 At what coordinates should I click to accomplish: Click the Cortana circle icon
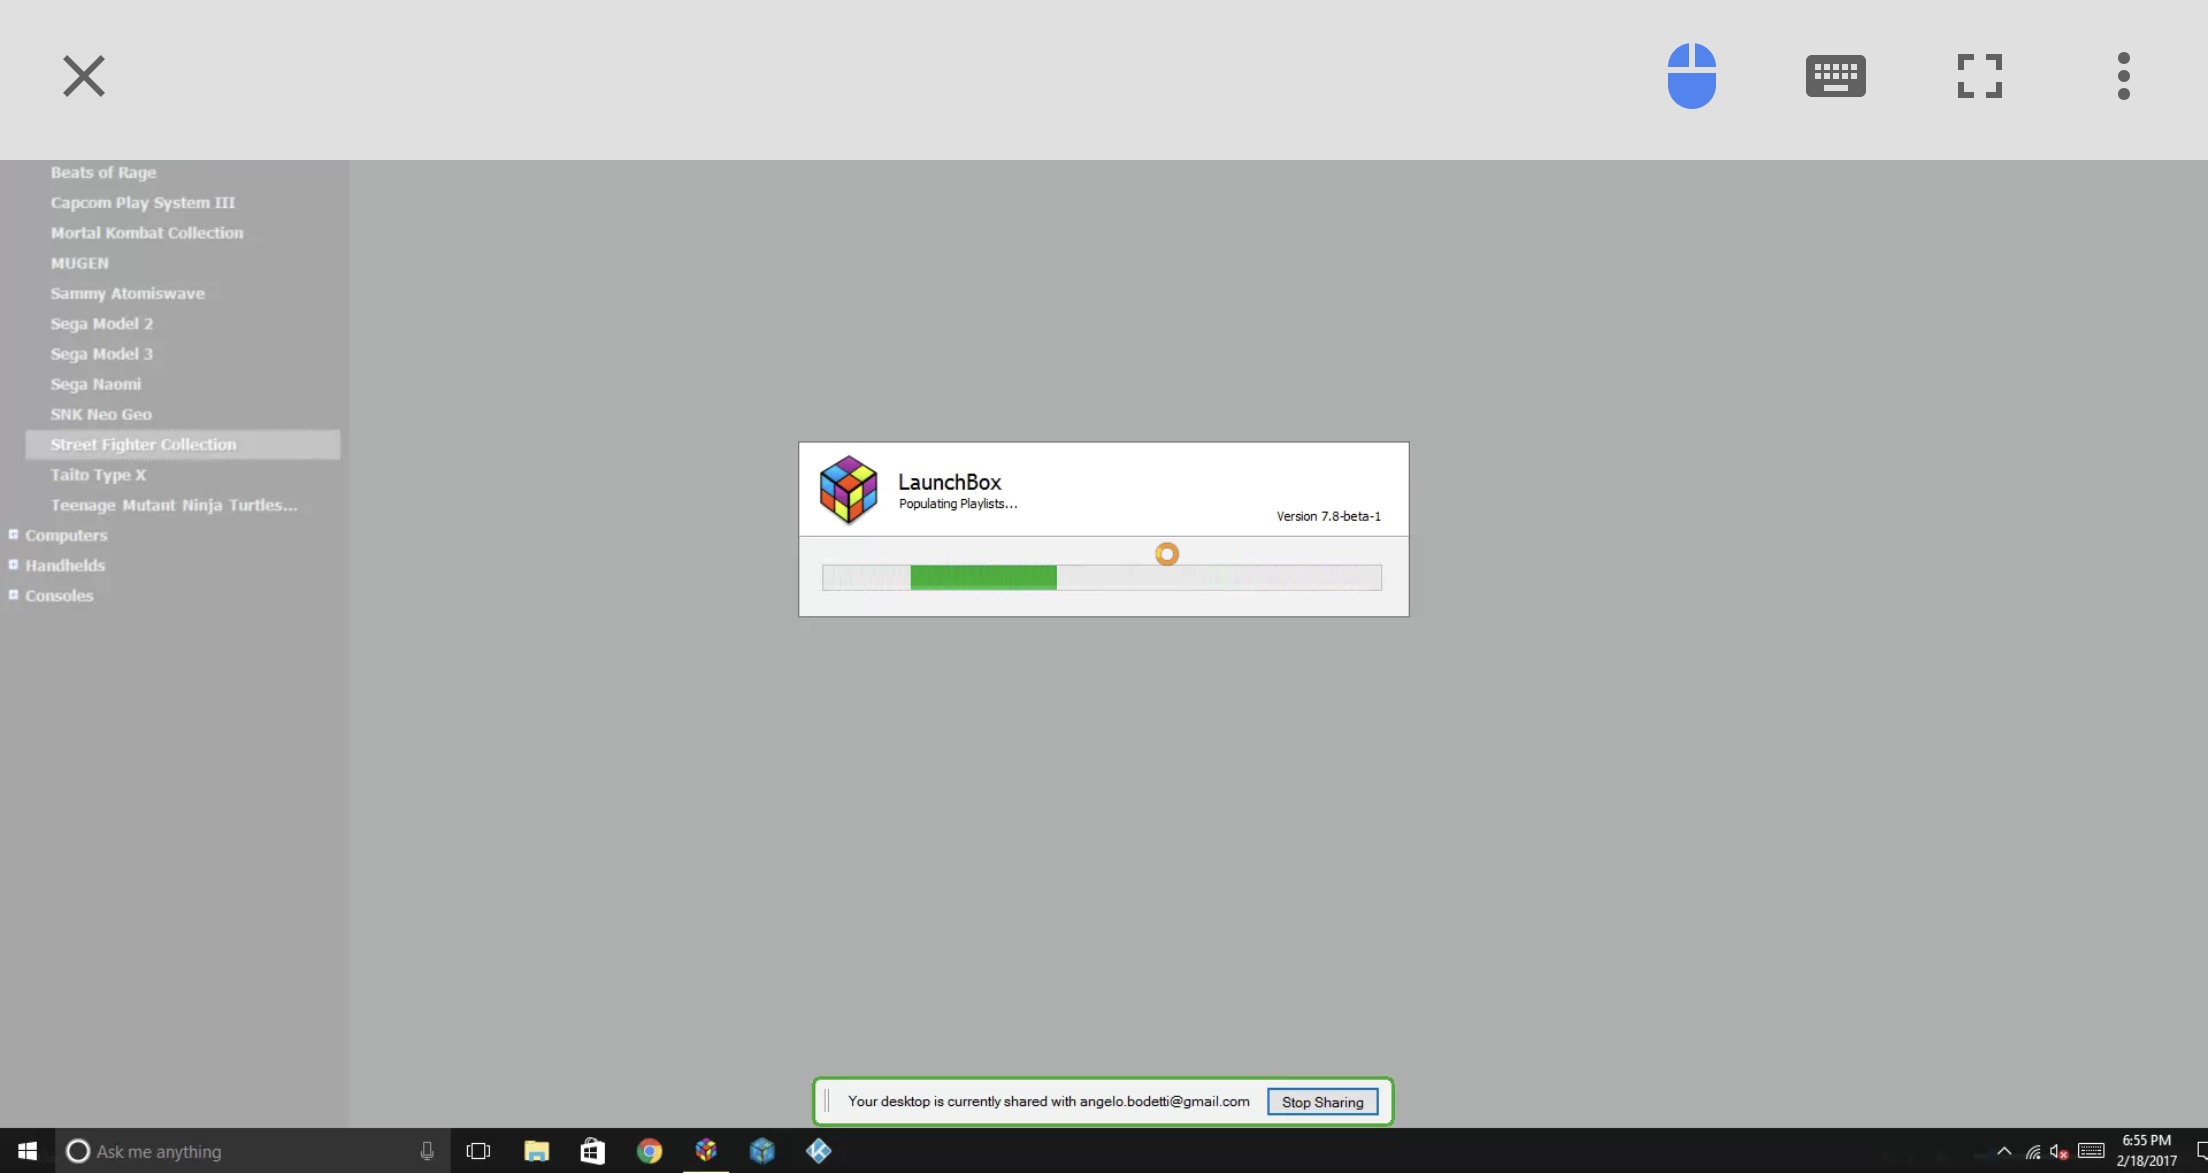coord(78,1151)
